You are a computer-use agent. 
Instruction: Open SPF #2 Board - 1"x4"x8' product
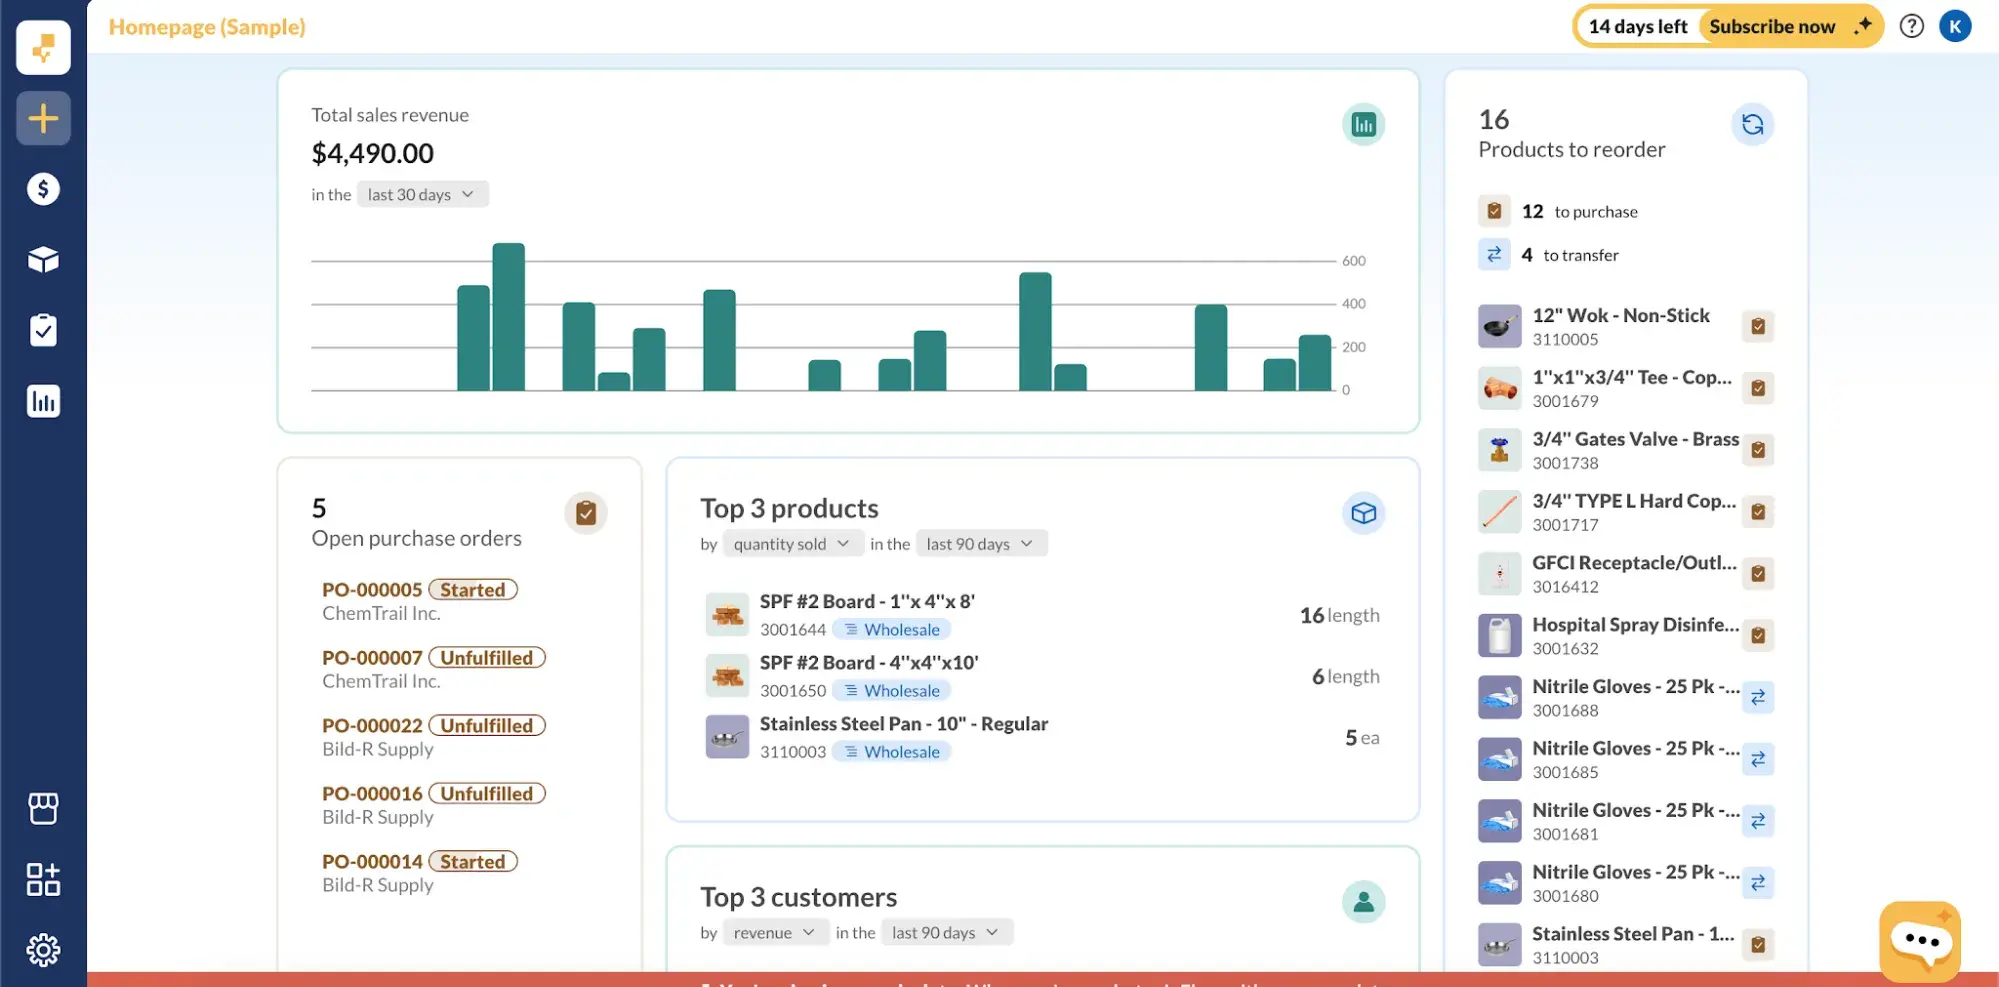pos(867,601)
